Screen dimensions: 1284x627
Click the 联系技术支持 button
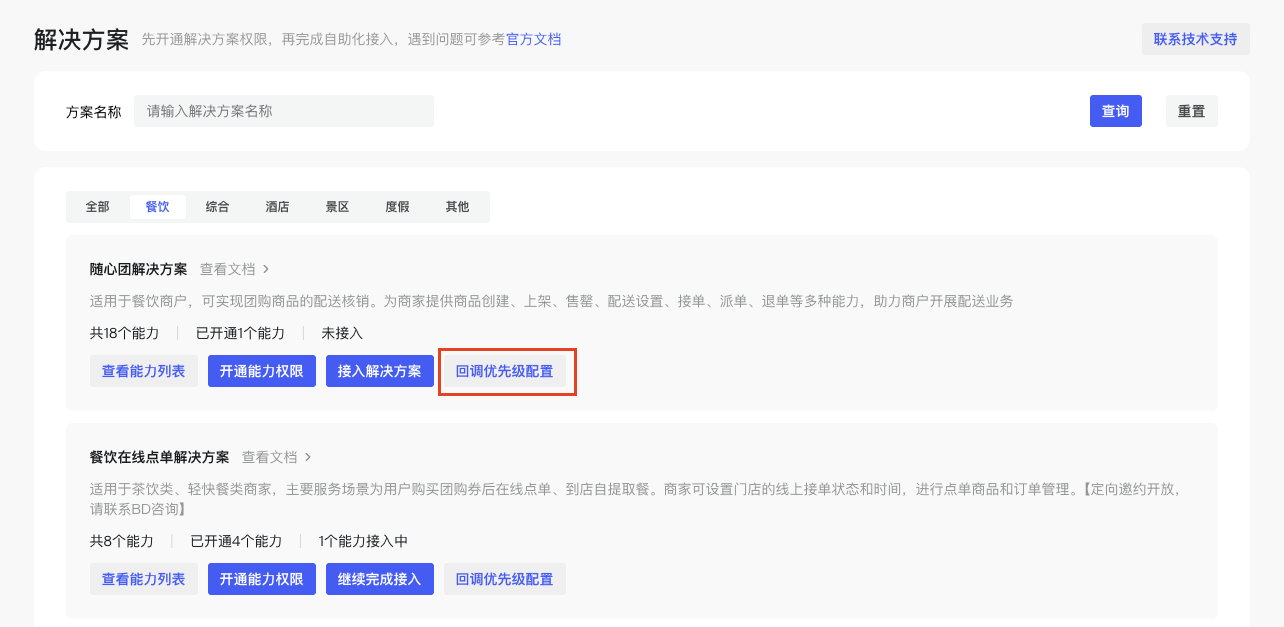click(1195, 39)
